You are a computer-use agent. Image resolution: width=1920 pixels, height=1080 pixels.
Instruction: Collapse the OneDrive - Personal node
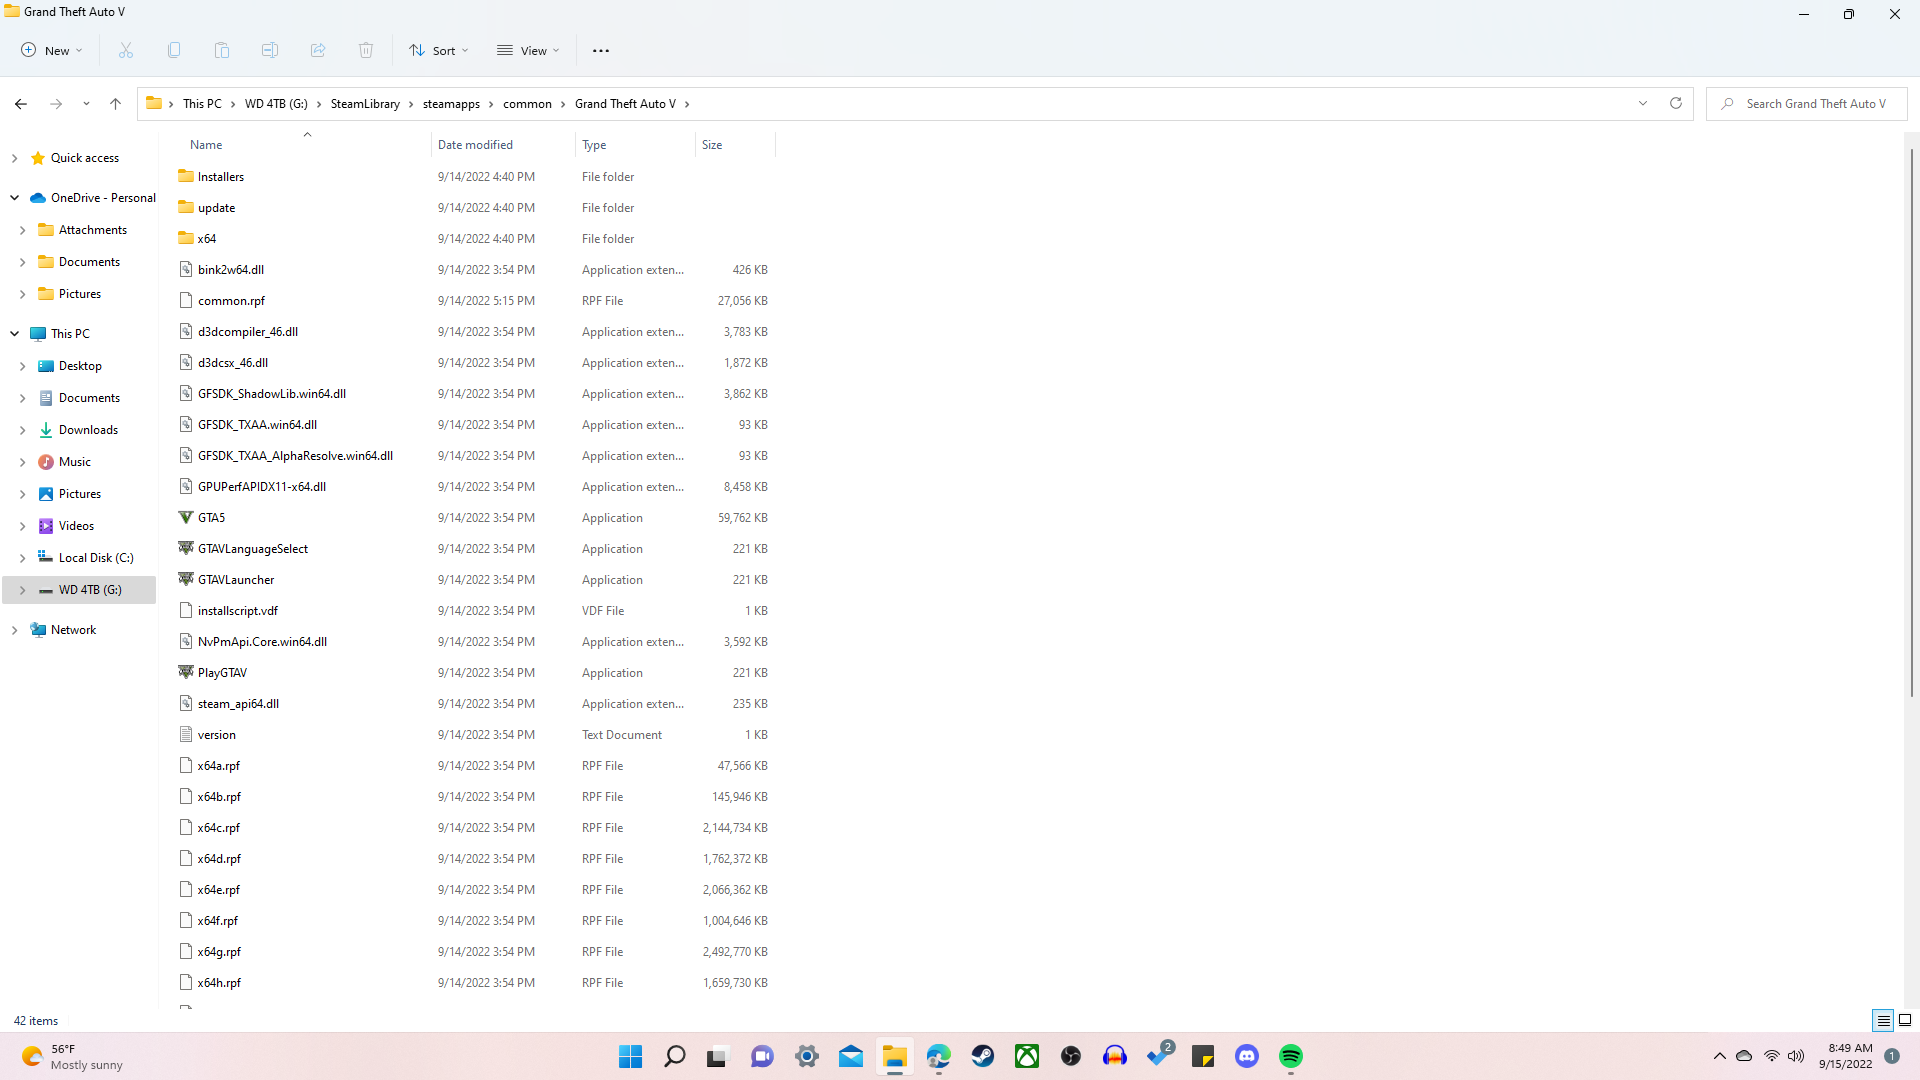click(x=14, y=198)
